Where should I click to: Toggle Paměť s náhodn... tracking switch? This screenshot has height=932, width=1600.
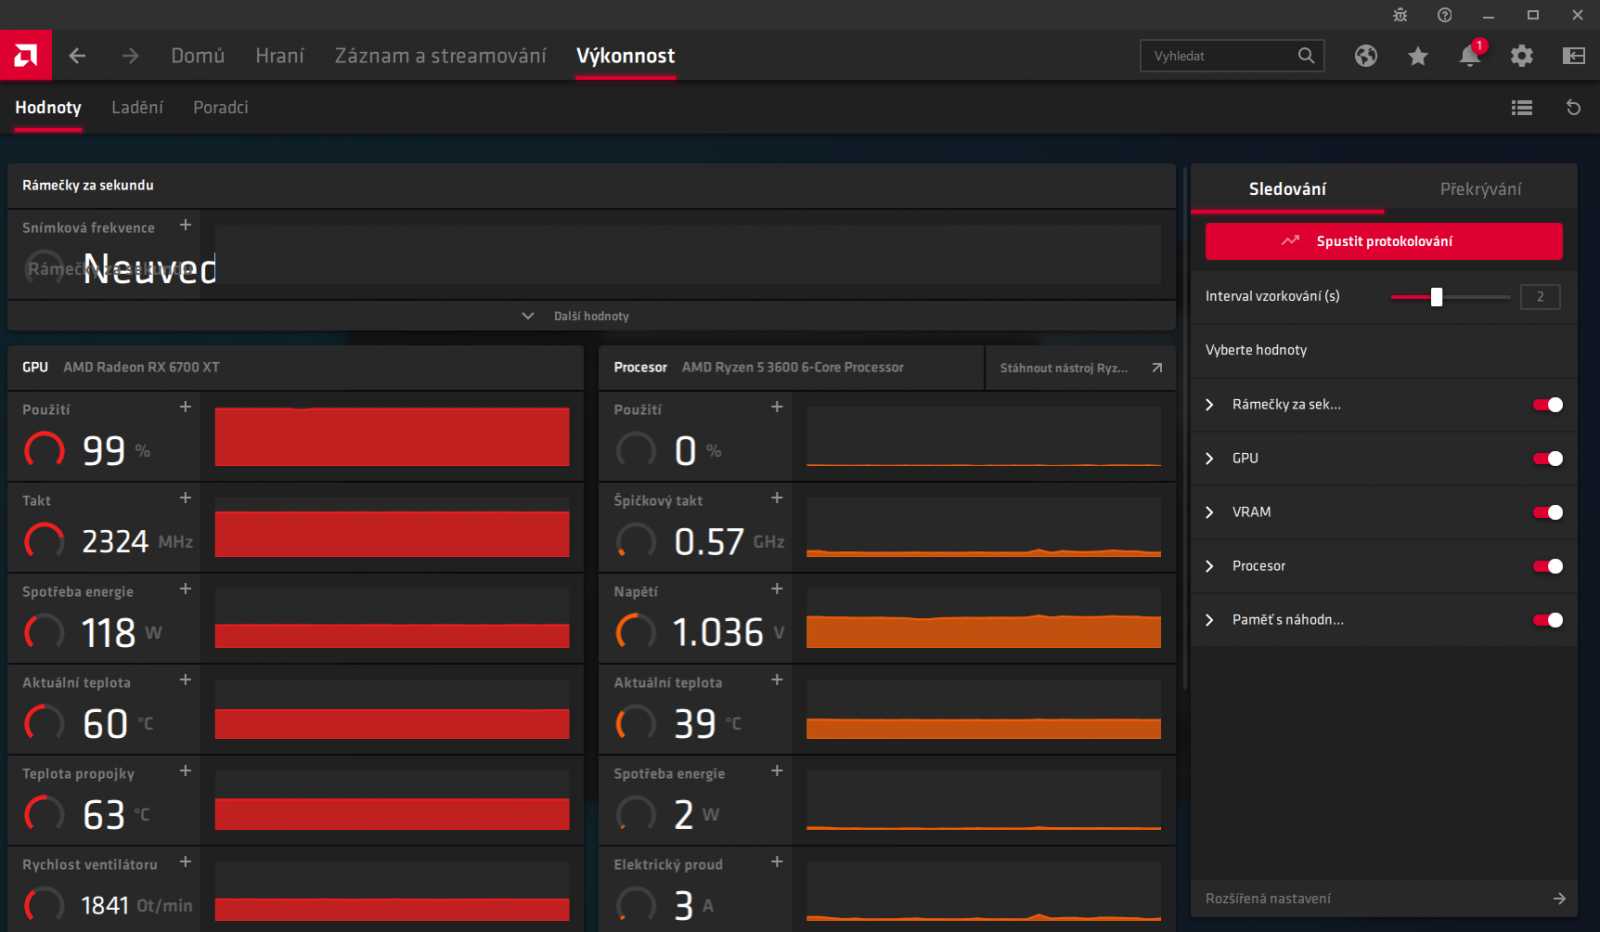pos(1548,621)
